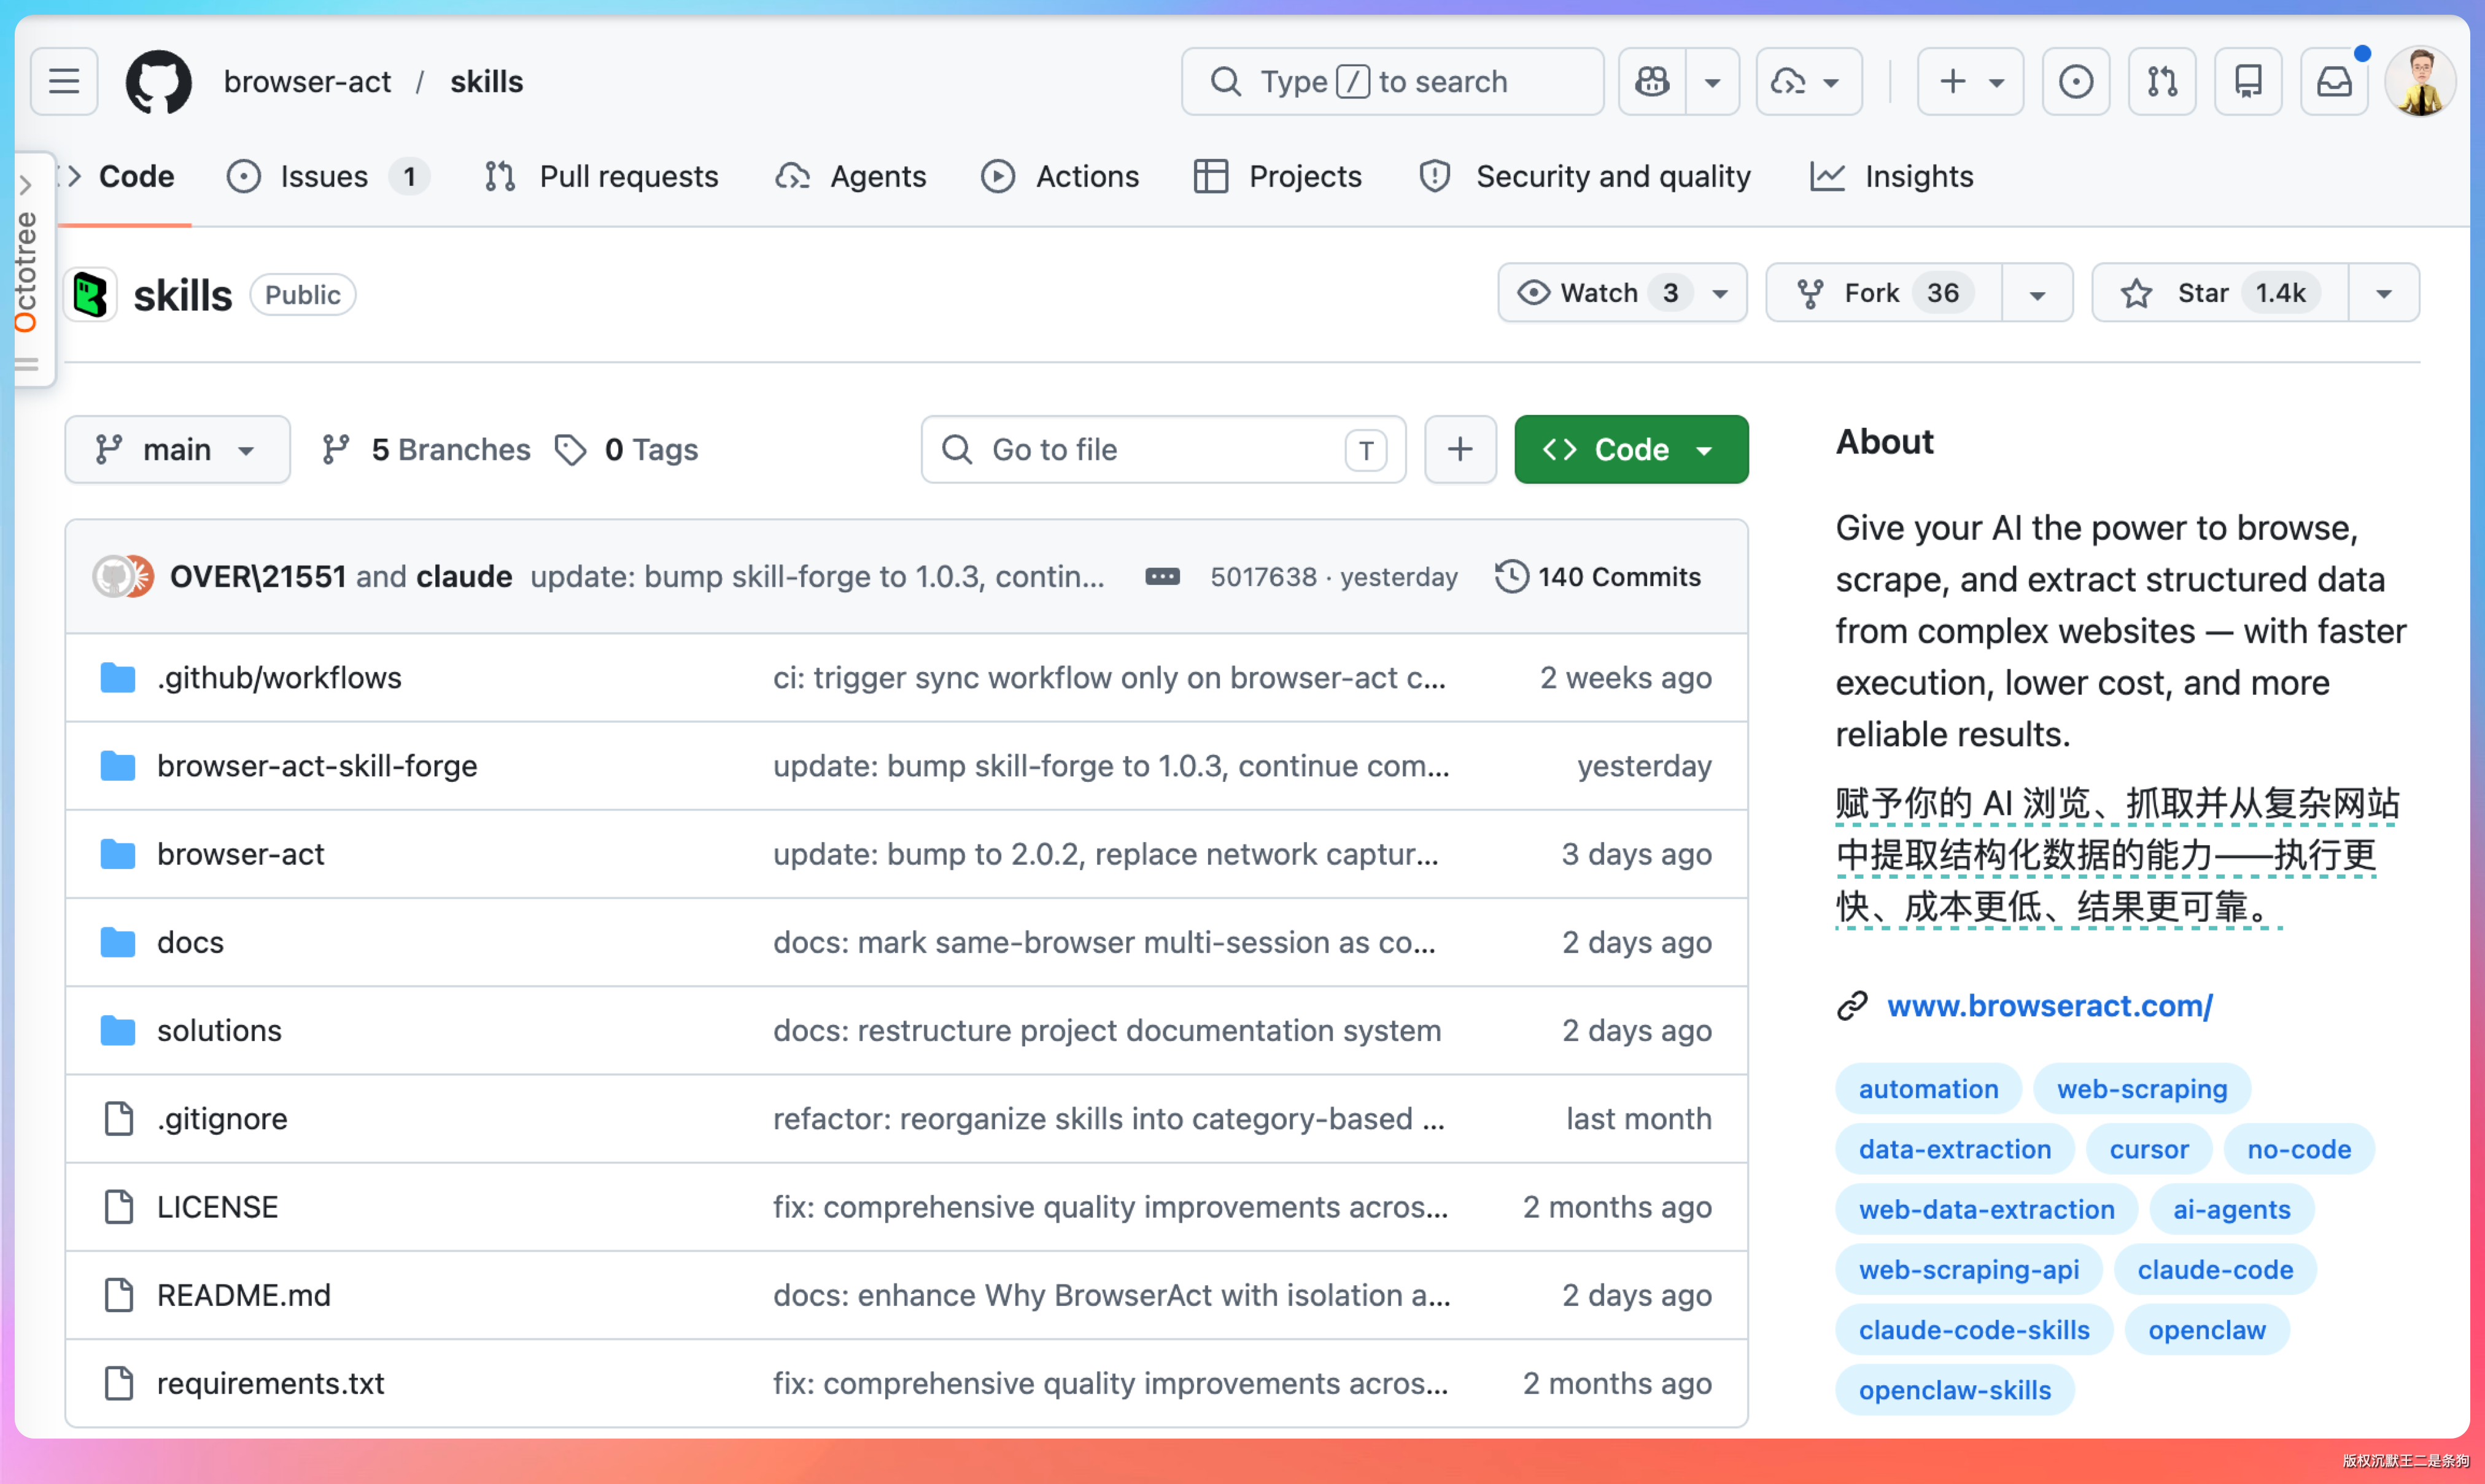Viewport: 2485px width, 1484px height.
Task: Open the Issues circle icon in header
Action: tap(2076, 81)
